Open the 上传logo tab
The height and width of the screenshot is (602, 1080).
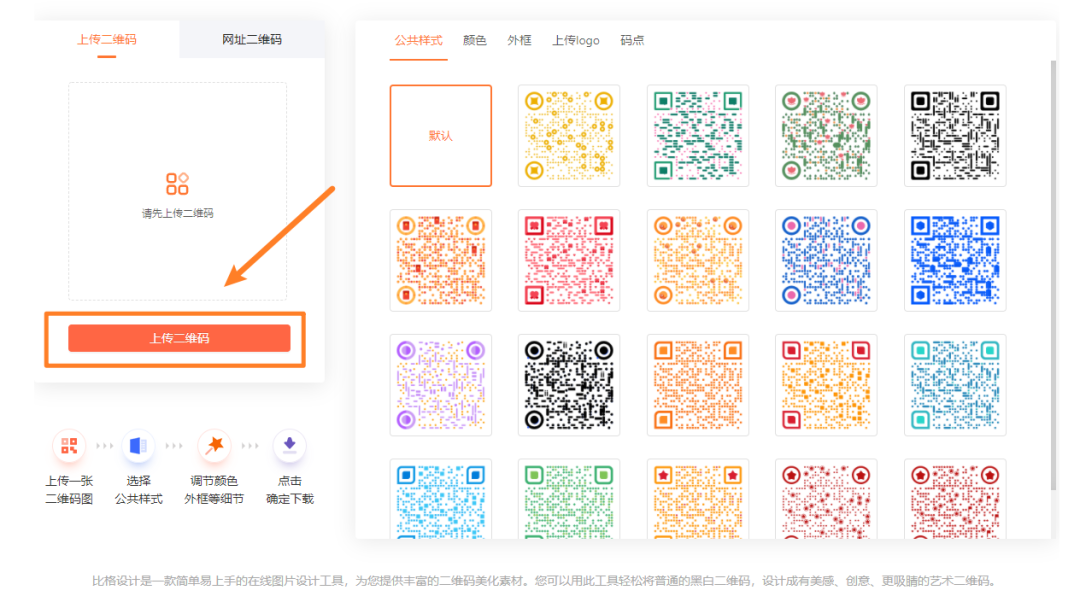(x=576, y=41)
